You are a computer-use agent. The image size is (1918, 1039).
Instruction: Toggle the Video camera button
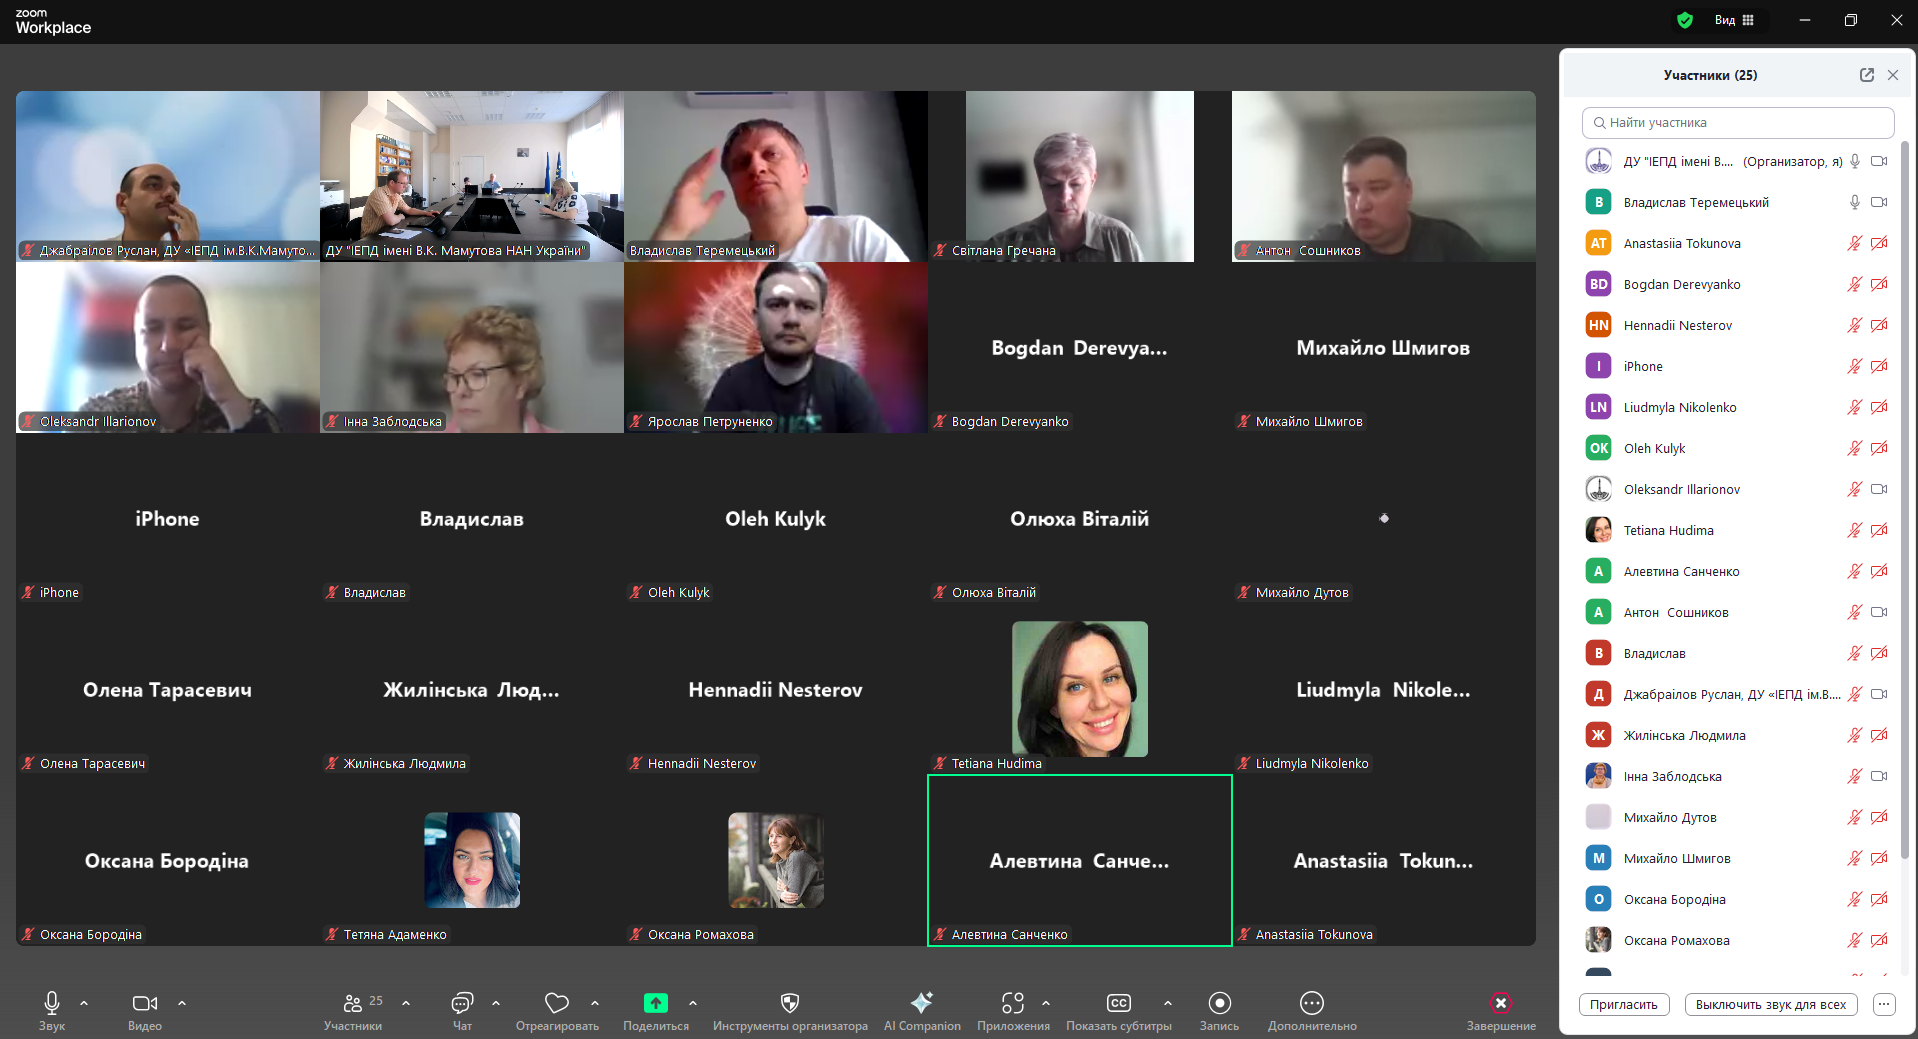click(144, 1003)
